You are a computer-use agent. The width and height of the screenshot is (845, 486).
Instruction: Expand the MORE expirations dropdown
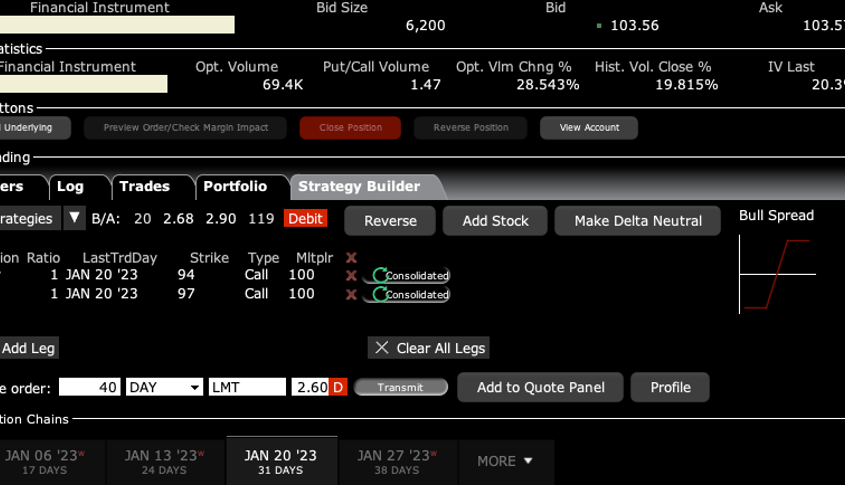[505, 461]
